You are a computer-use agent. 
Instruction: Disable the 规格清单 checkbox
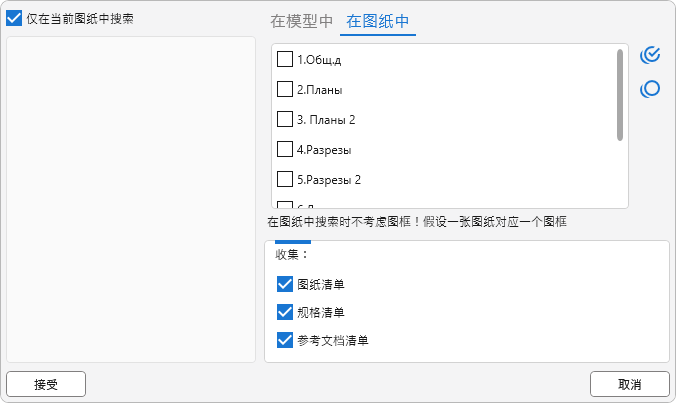[x=285, y=312]
